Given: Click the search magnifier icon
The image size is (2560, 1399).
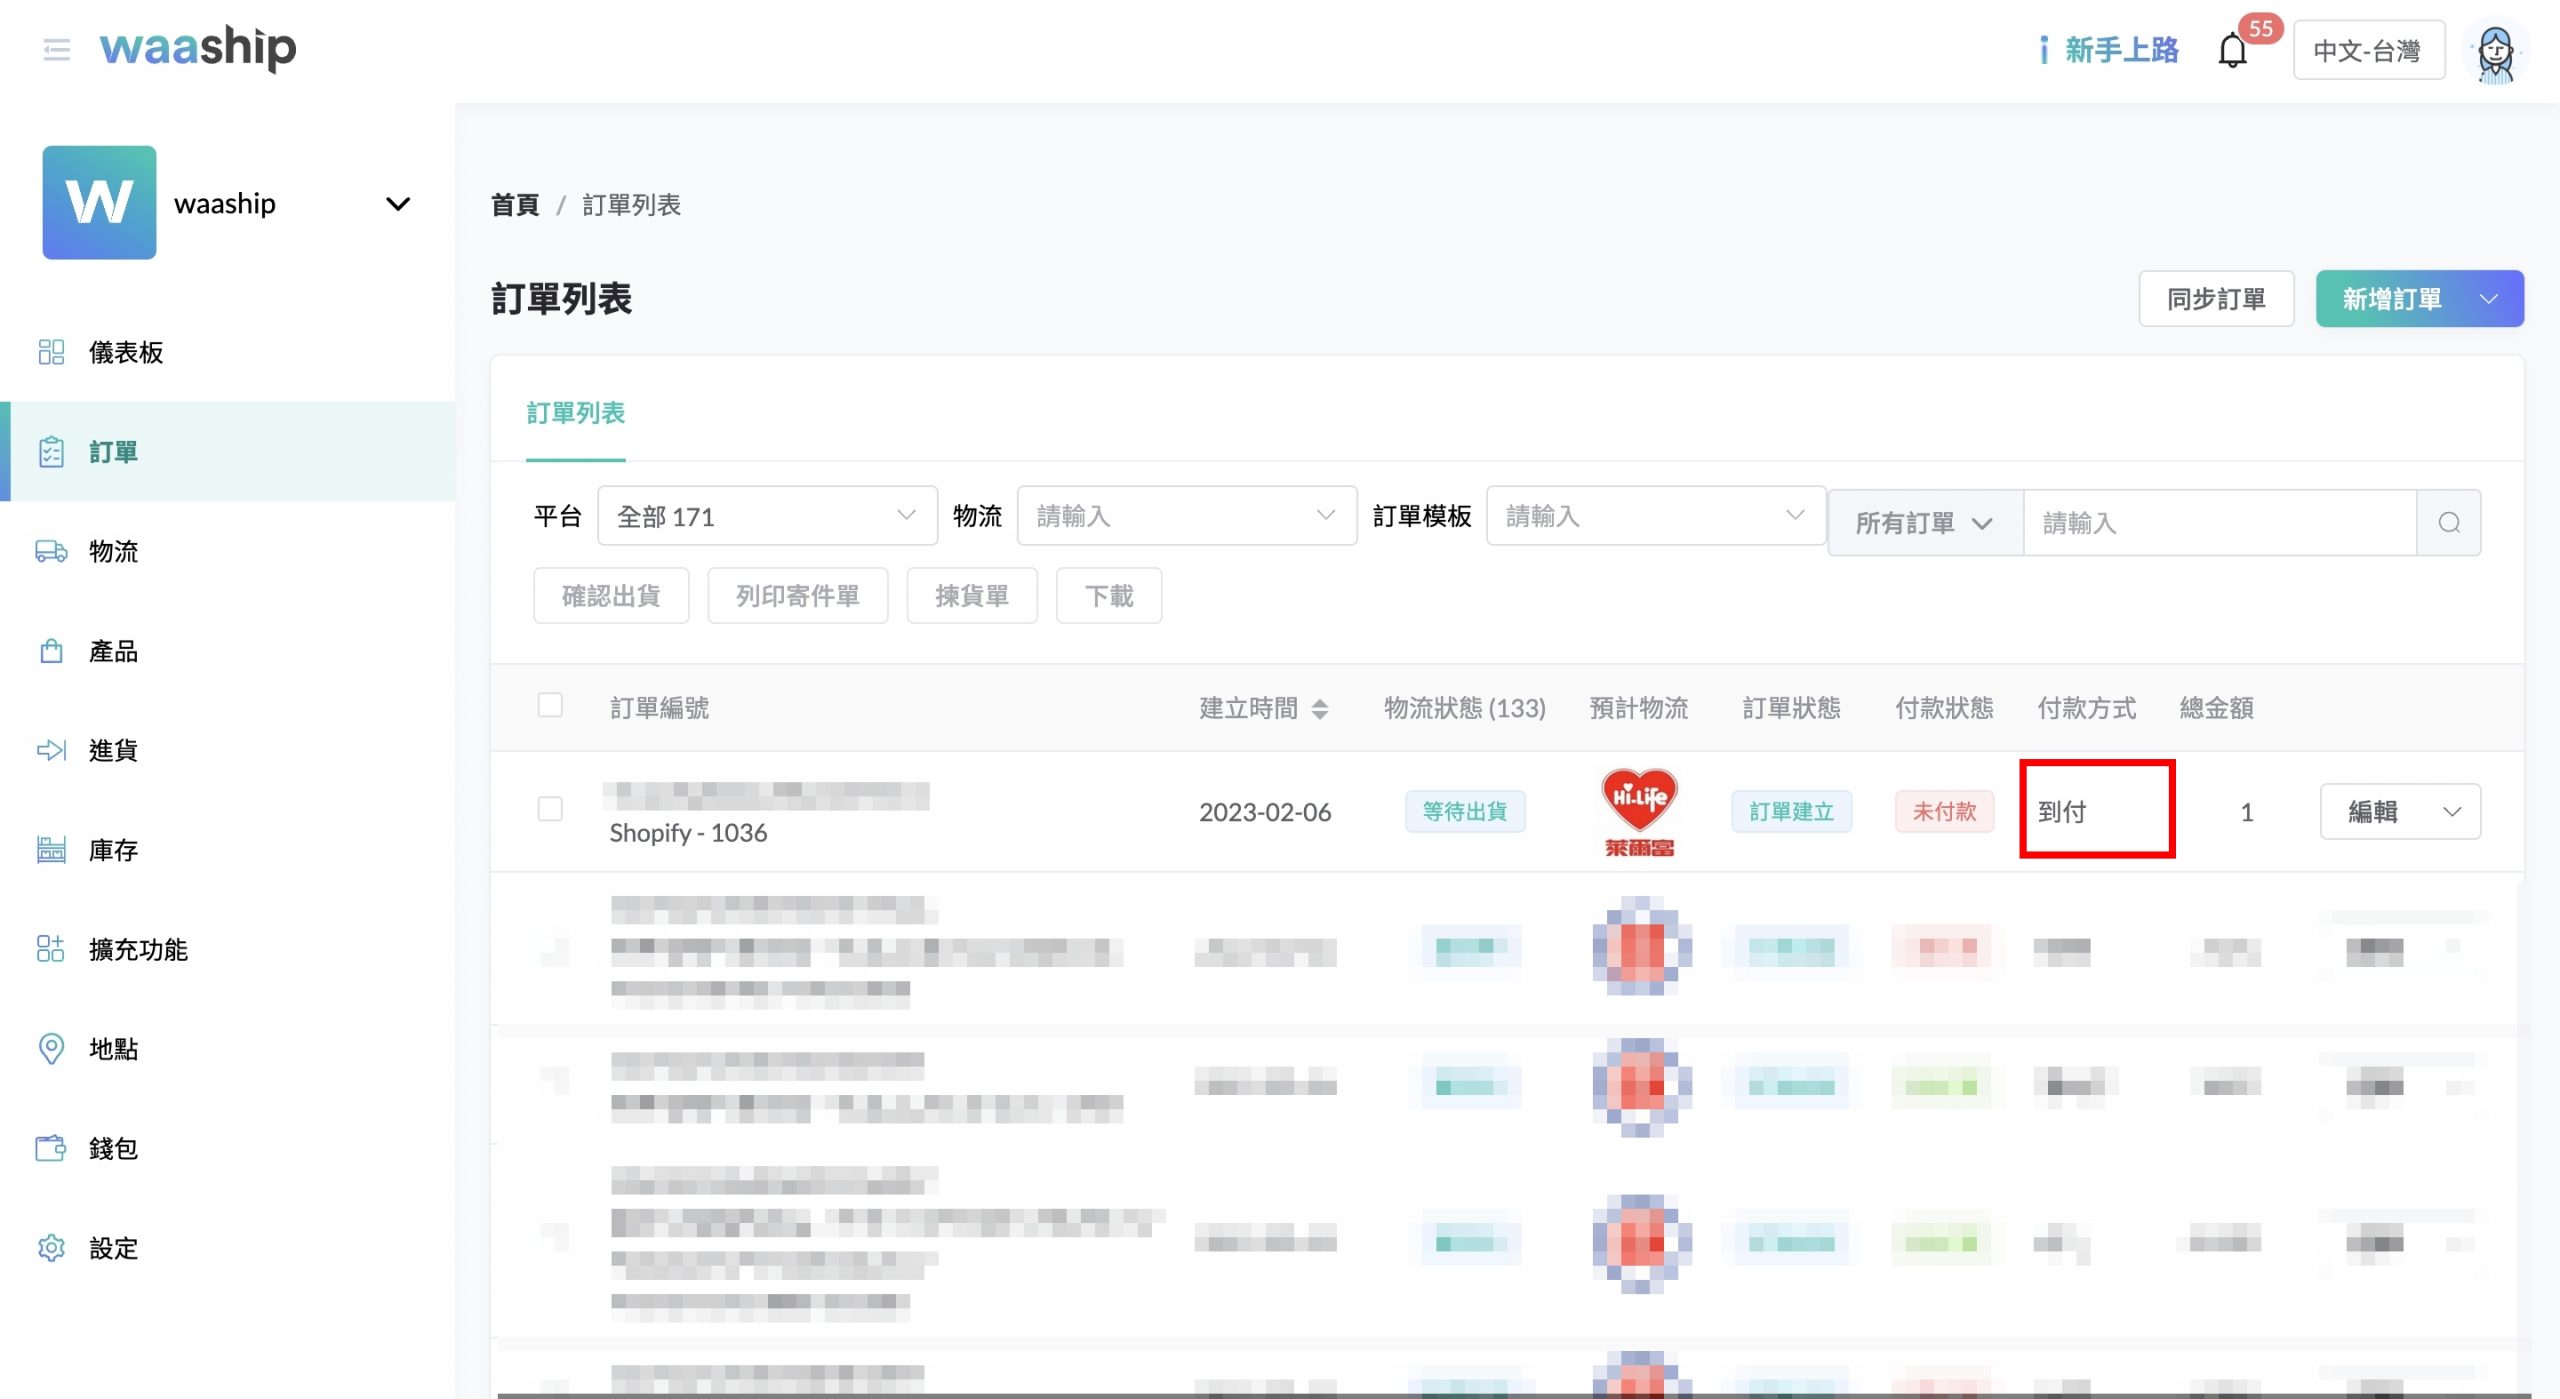Looking at the screenshot, I should click(2448, 522).
